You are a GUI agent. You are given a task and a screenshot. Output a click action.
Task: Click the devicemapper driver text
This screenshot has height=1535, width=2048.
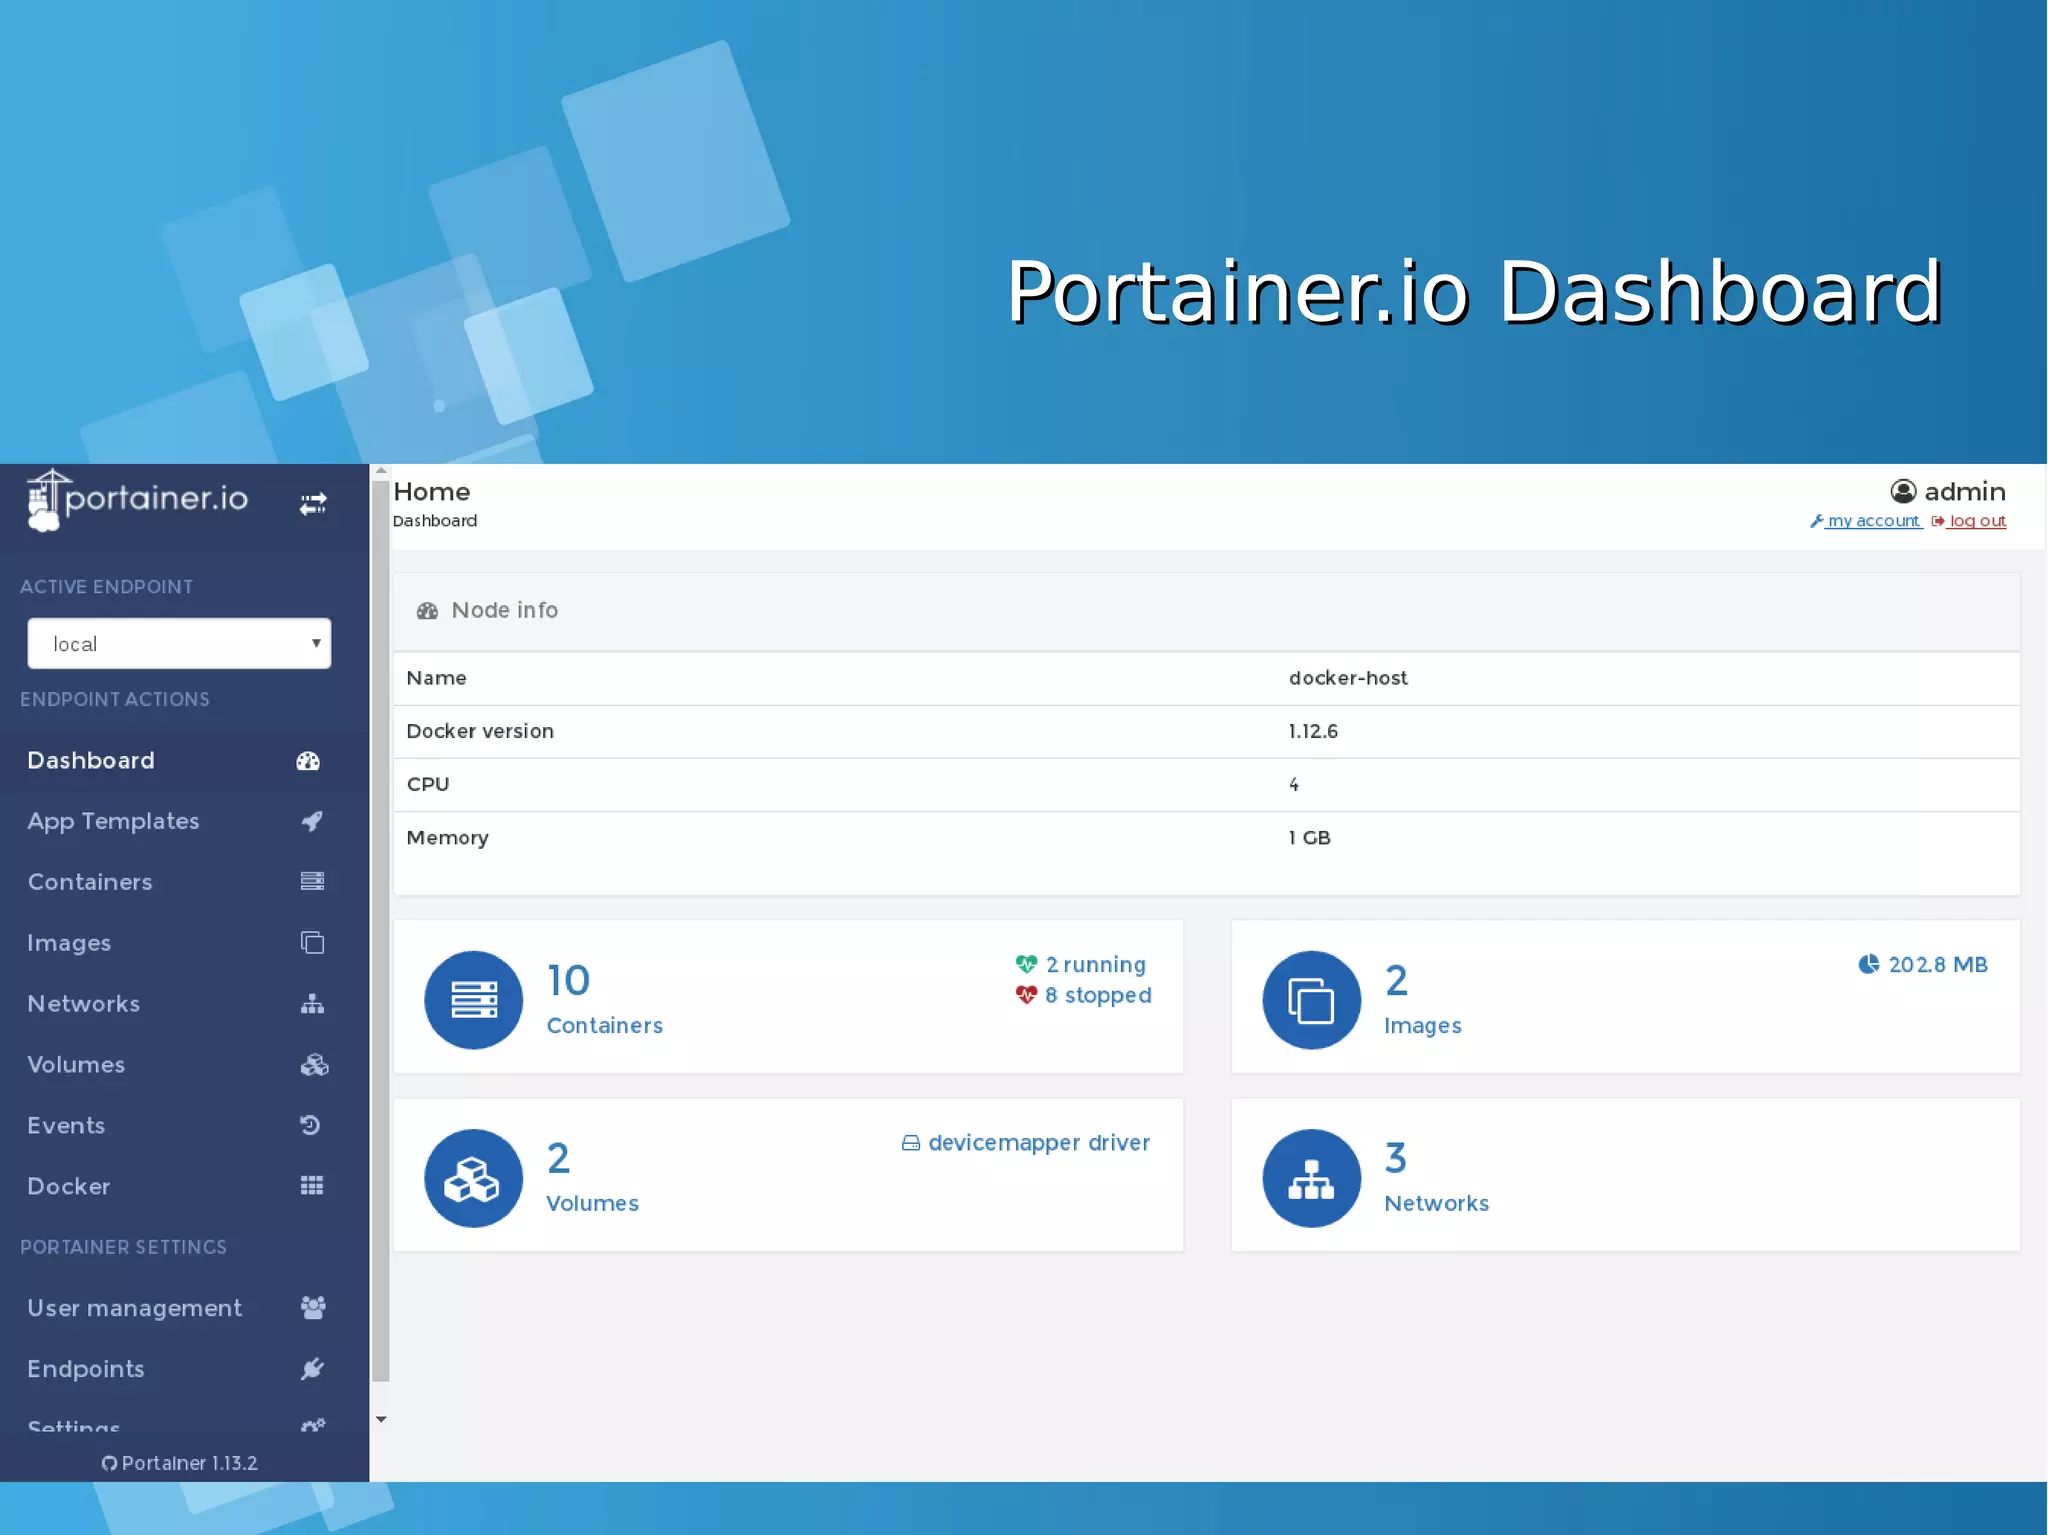tap(1039, 1143)
